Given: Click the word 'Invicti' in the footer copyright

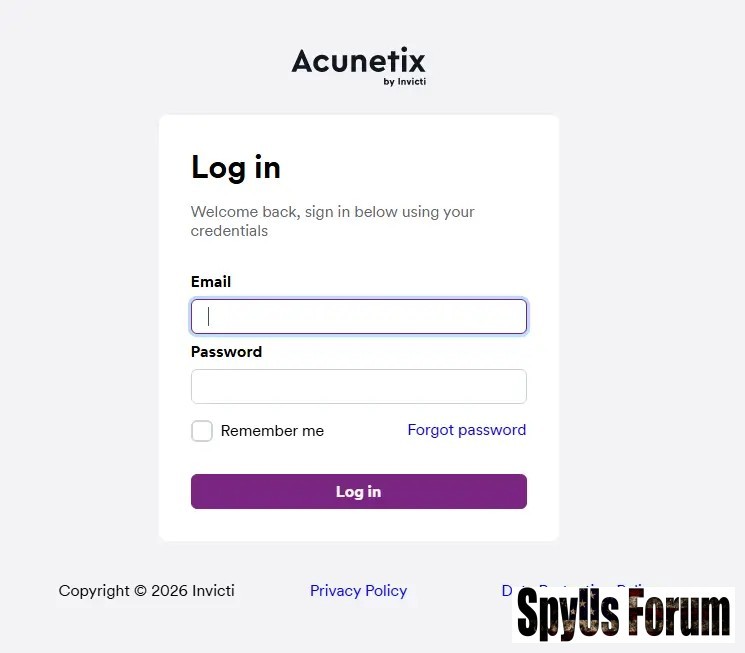Looking at the screenshot, I should [x=212, y=591].
